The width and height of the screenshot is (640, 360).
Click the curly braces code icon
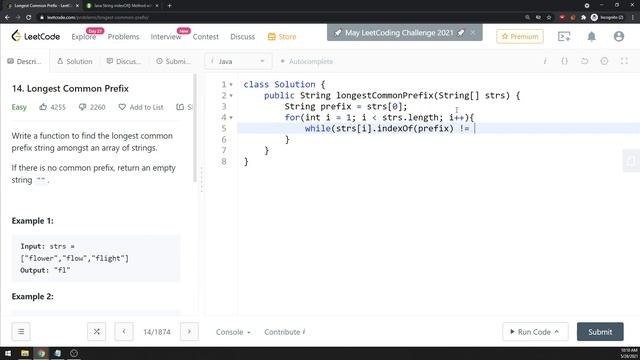564,61
